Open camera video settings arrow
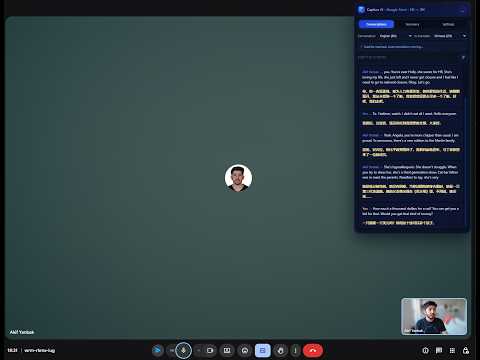 point(199,350)
